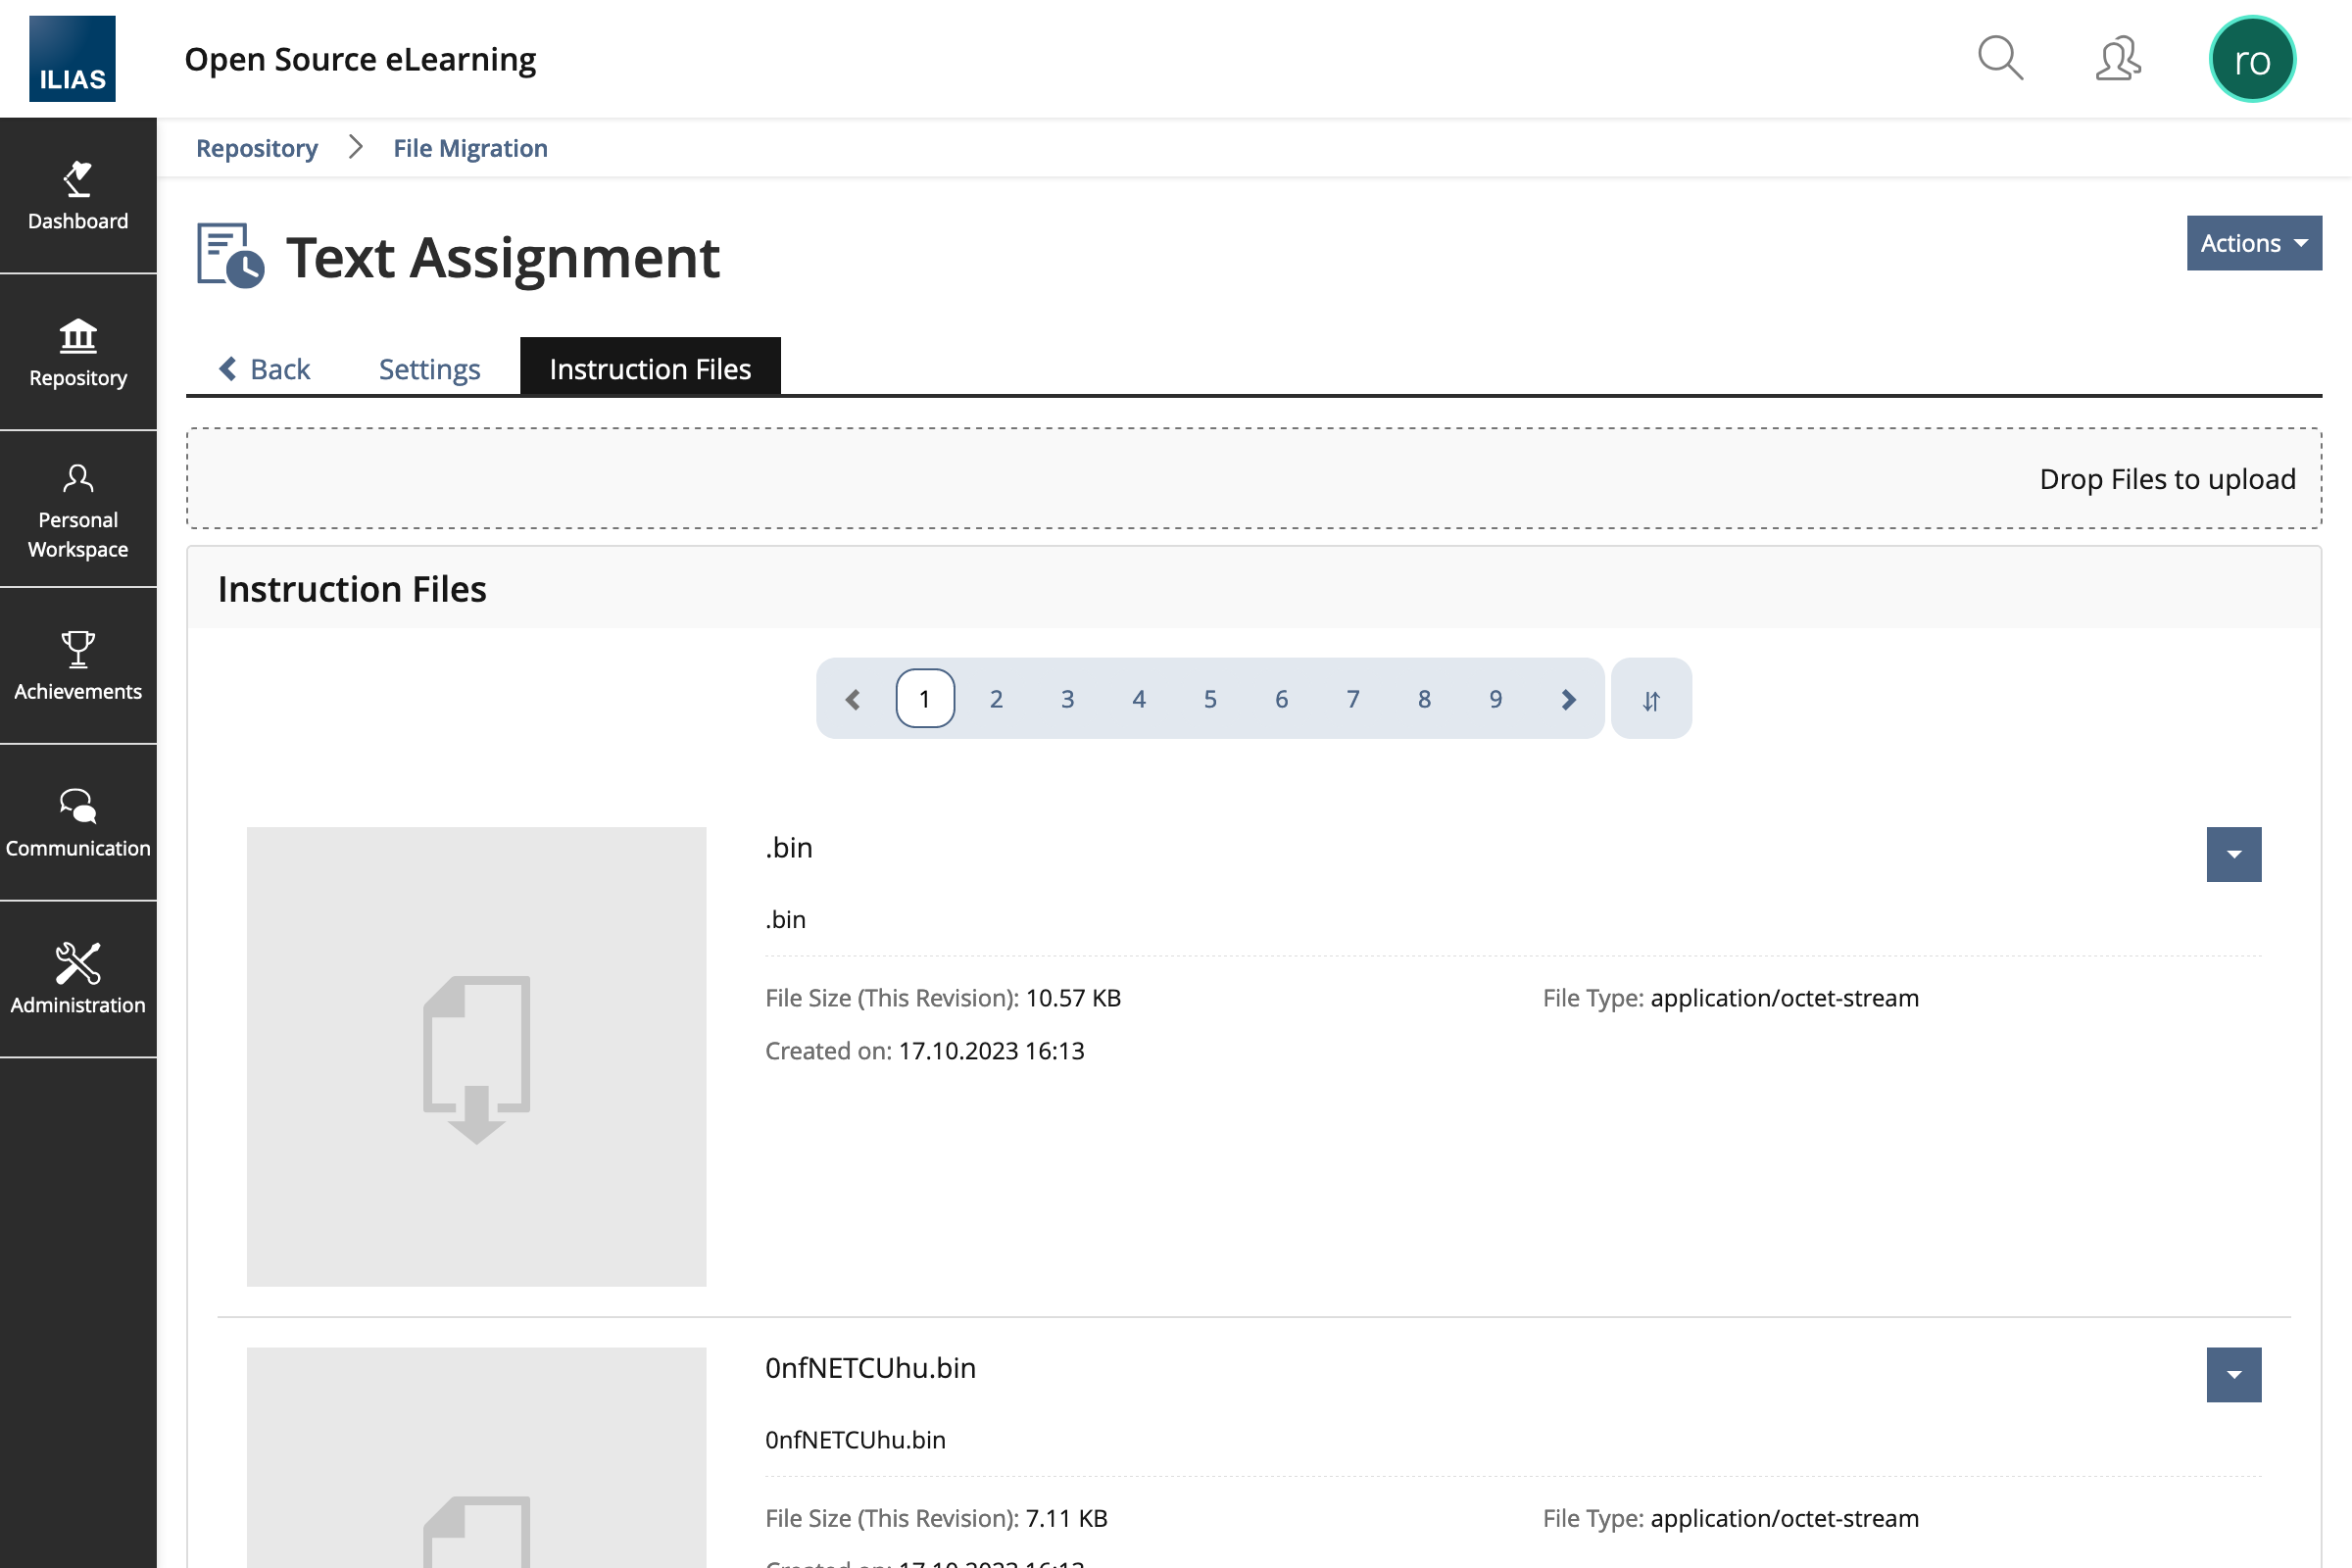This screenshot has height=1568, width=2352.
Task: Open Achievements trophy sidebar item
Action: tap(78, 666)
